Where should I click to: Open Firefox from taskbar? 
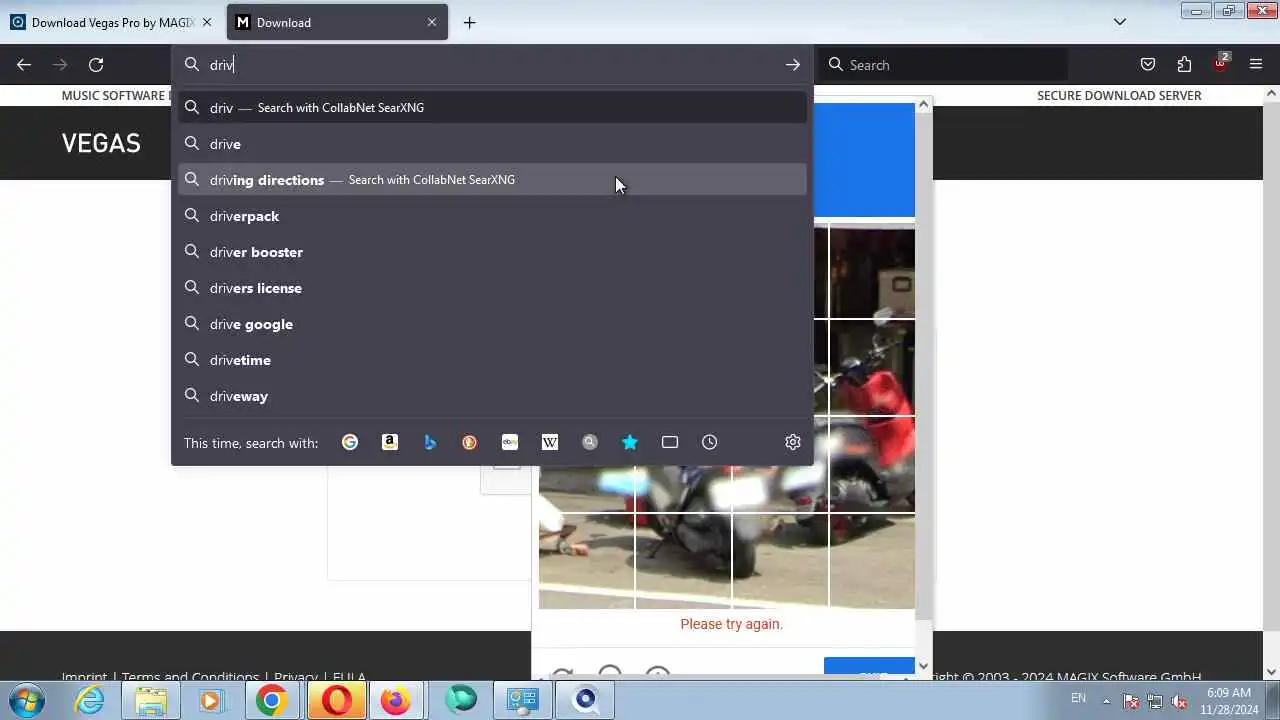pos(396,700)
